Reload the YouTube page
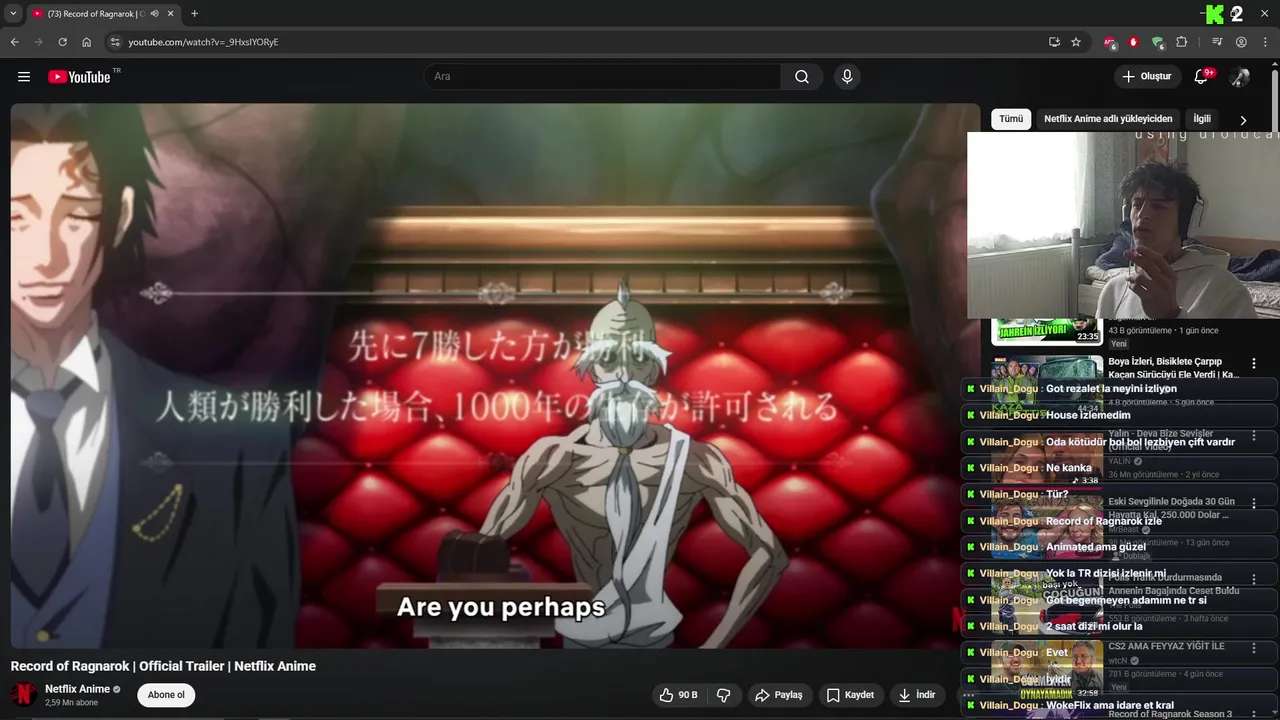This screenshot has height=720, width=1280. [62, 42]
